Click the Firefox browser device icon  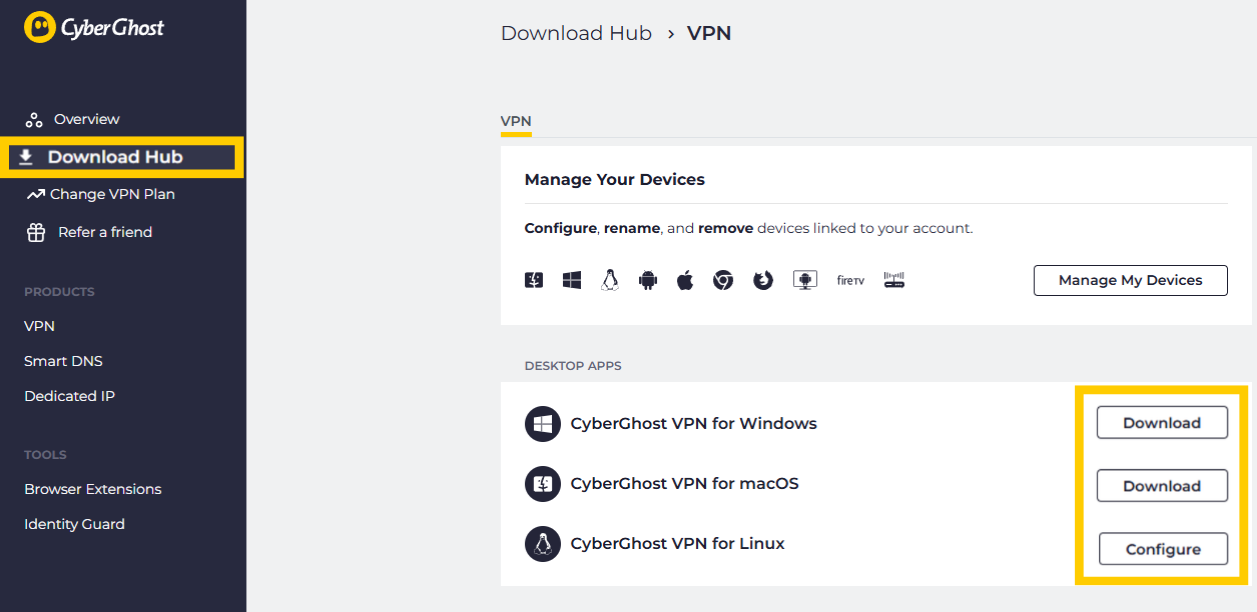(763, 280)
